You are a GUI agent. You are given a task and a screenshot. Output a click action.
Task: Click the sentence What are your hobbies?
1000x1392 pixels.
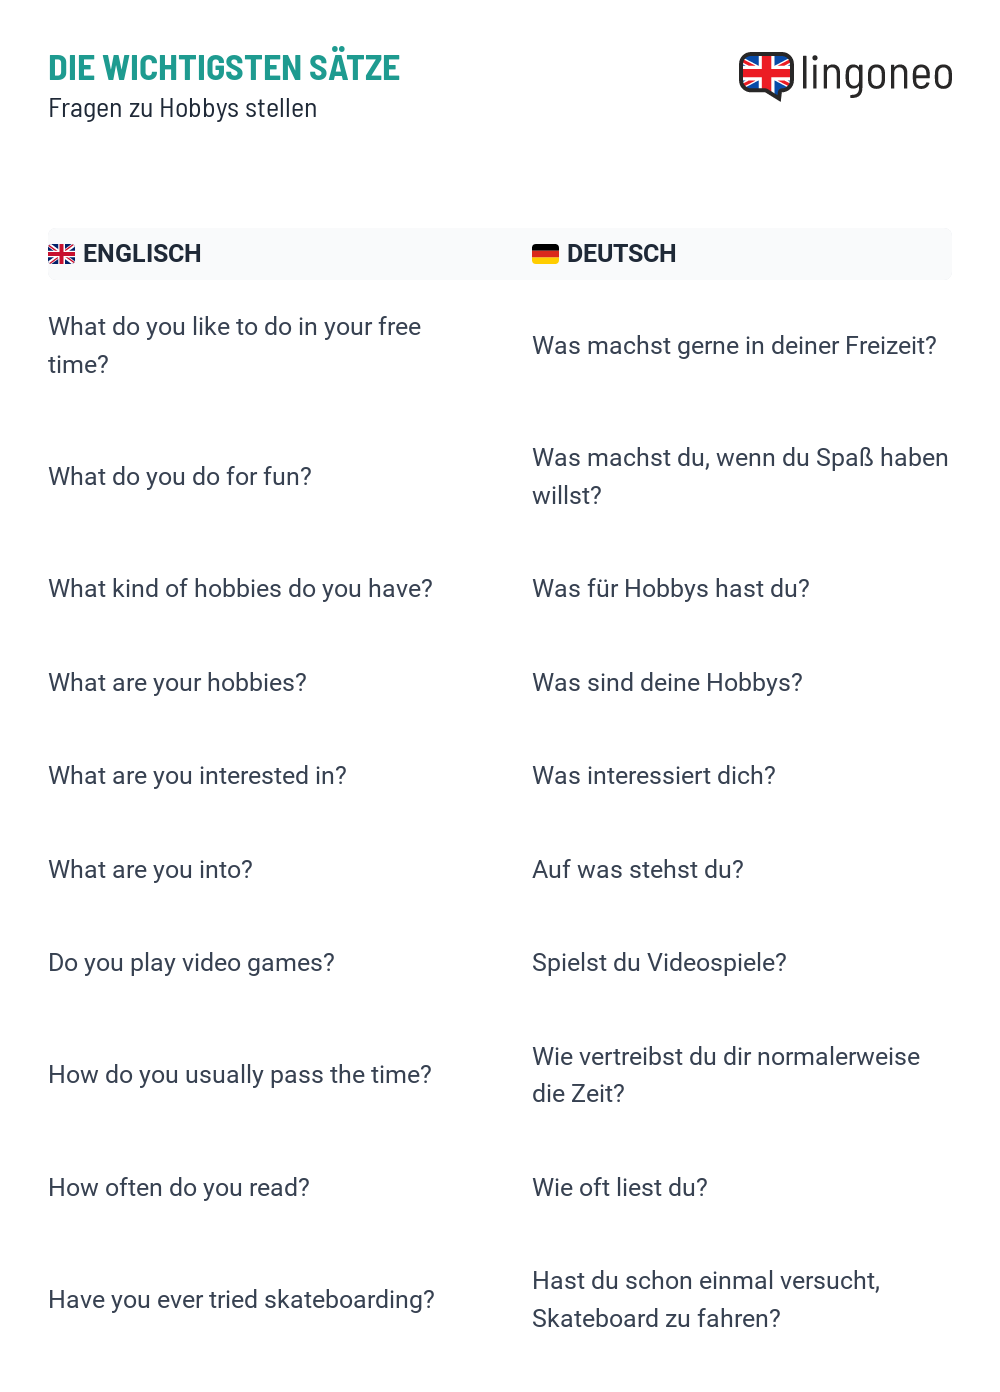[x=178, y=683]
